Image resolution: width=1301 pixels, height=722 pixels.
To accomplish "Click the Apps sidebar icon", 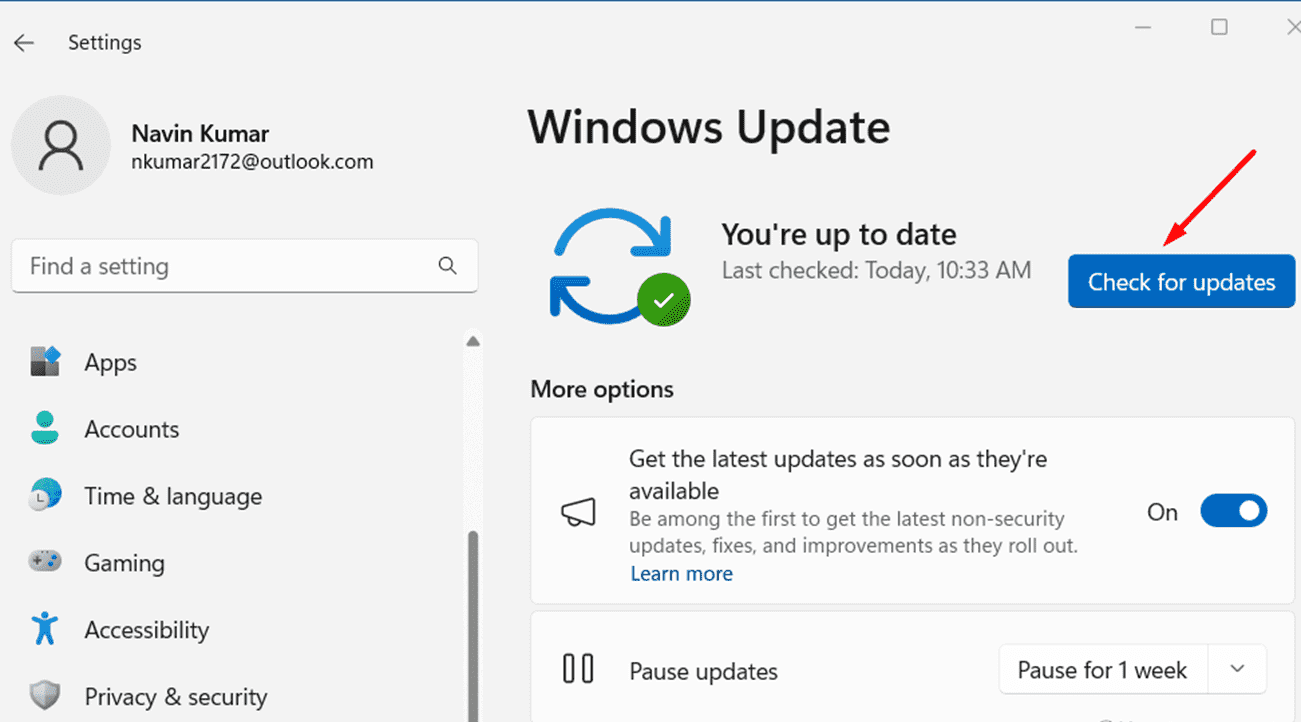I will tap(46, 362).
